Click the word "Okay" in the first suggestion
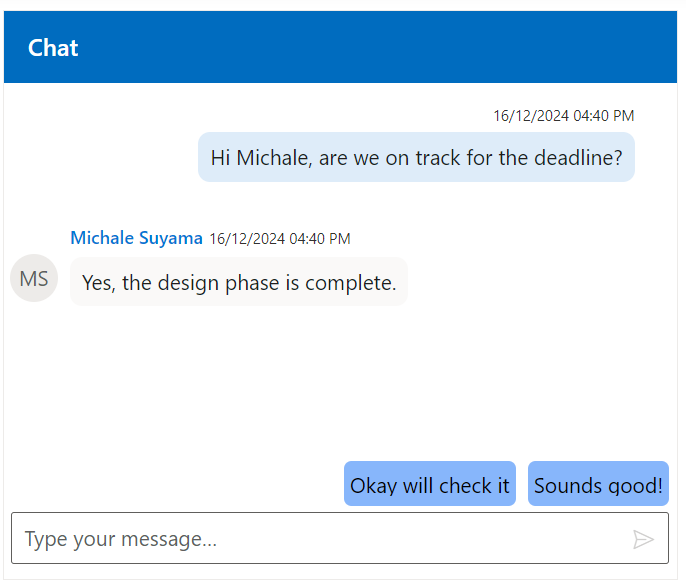This screenshot has height=588, width=686. click(x=373, y=486)
